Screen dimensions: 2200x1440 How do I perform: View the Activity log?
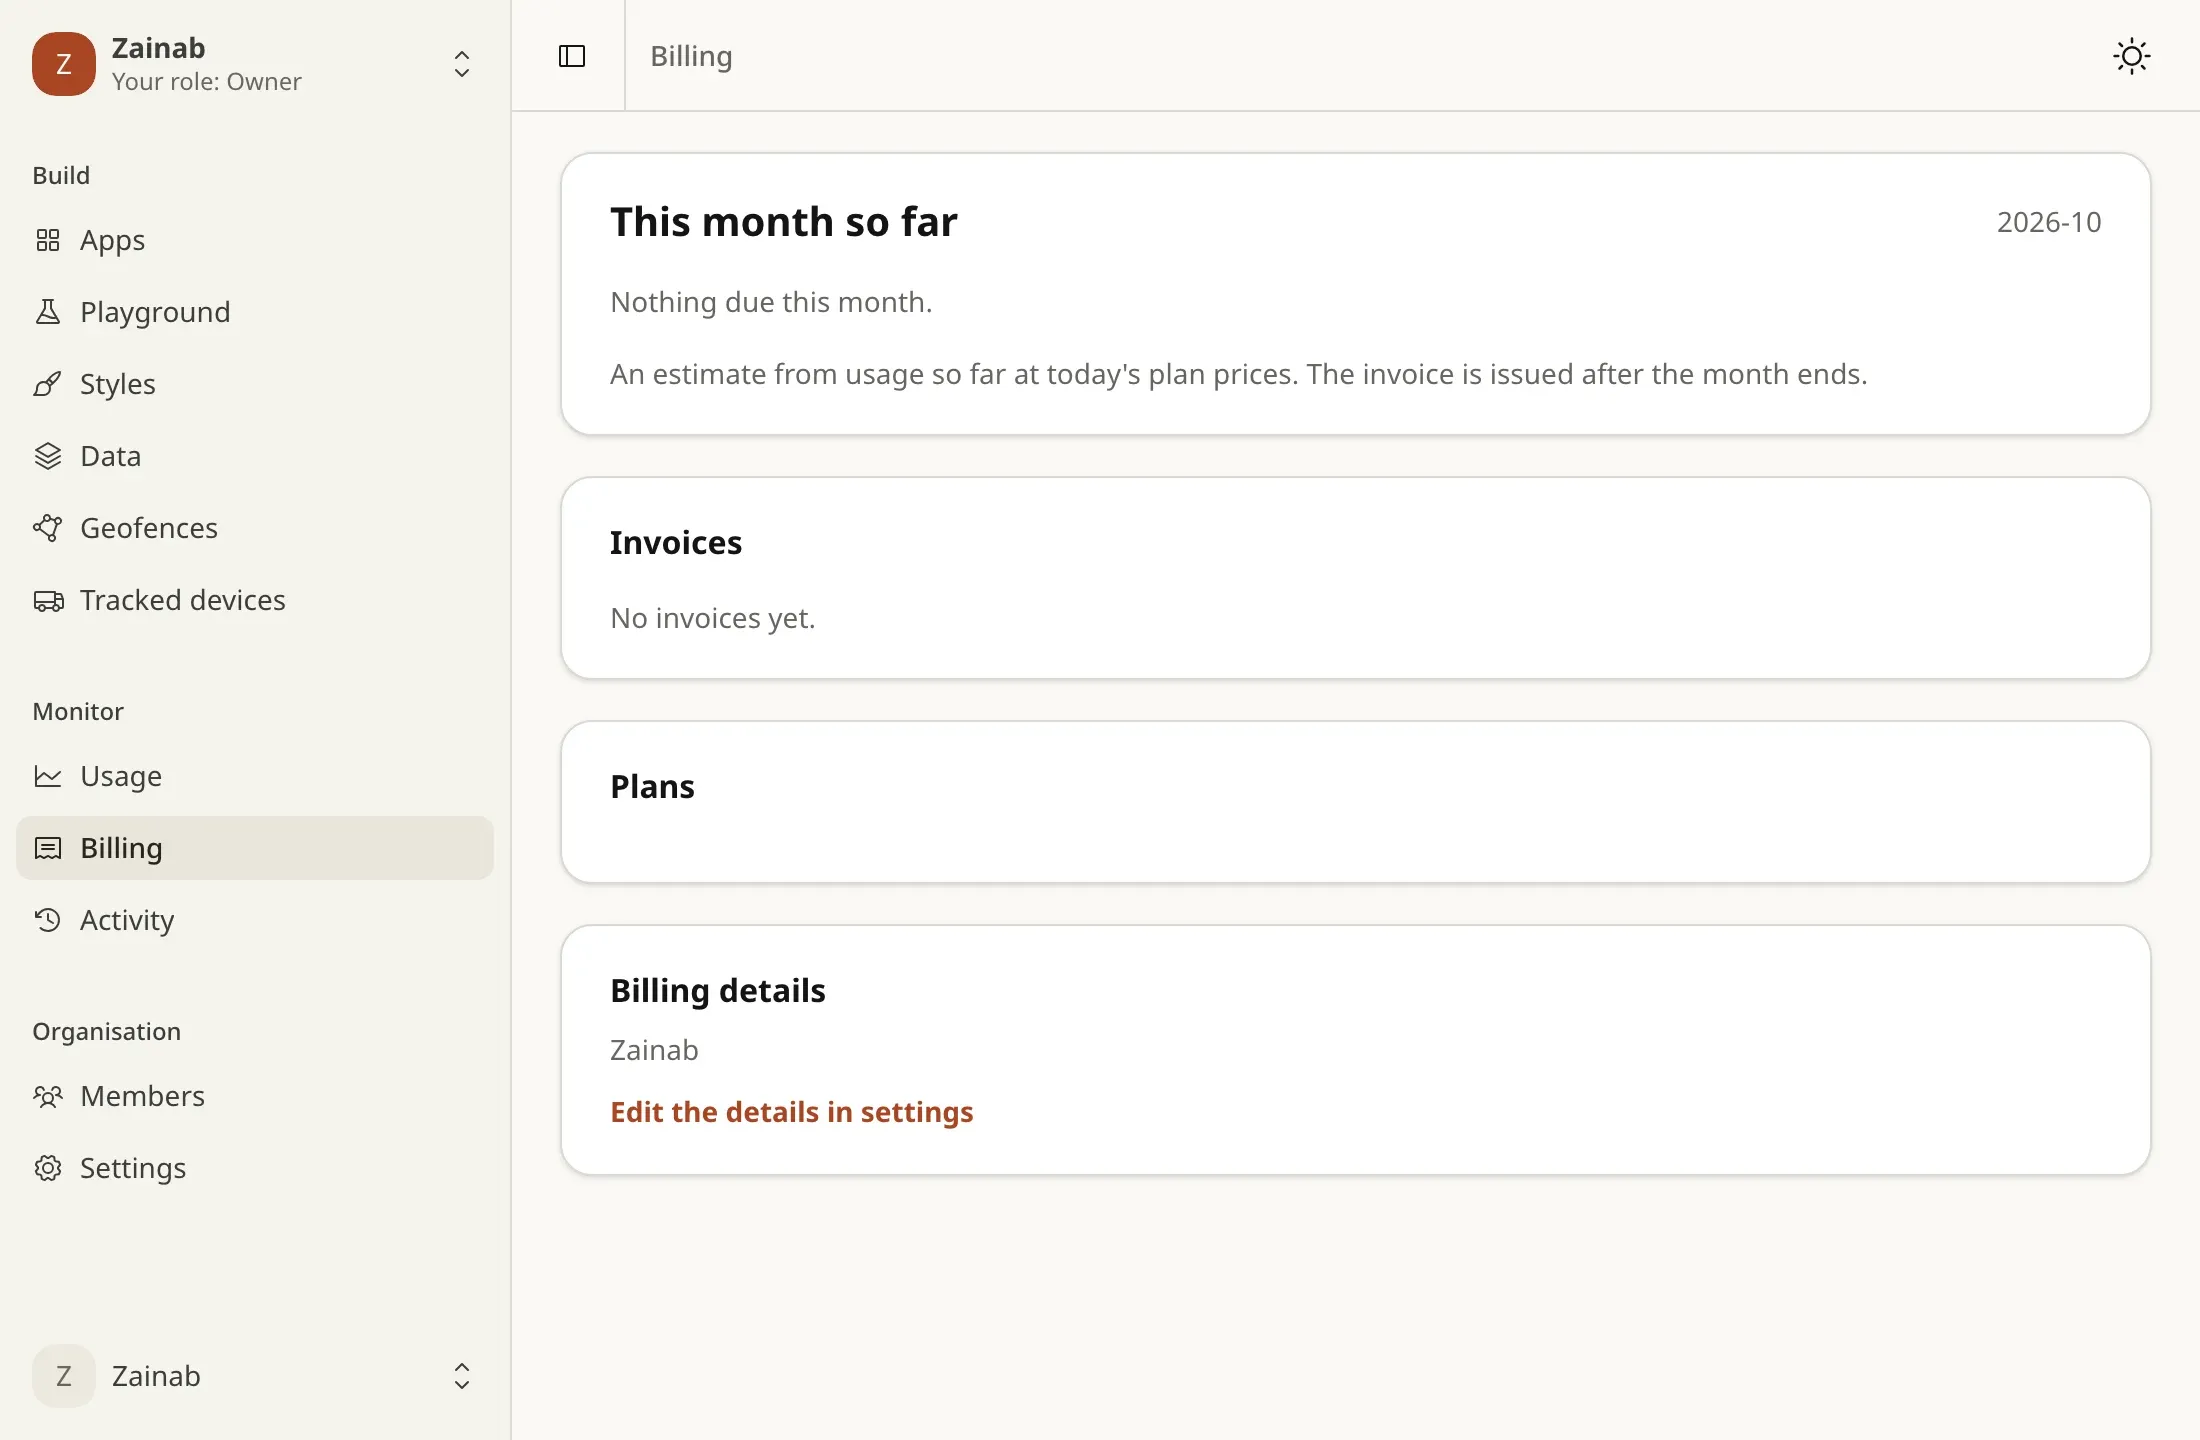pos(255,920)
